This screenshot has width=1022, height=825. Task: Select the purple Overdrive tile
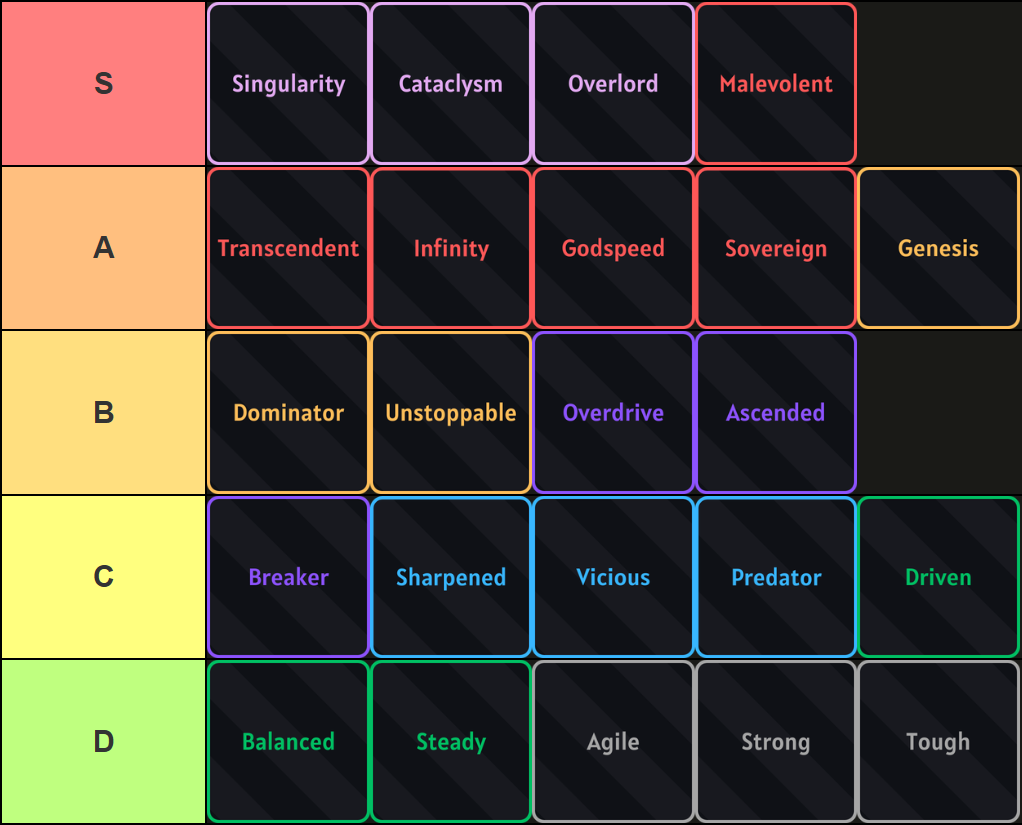(613, 413)
